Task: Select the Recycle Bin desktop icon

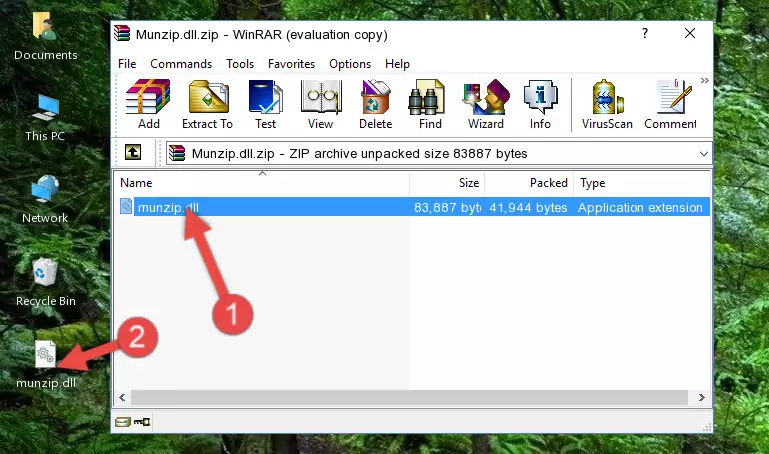Action: click(x=46, y=282)
